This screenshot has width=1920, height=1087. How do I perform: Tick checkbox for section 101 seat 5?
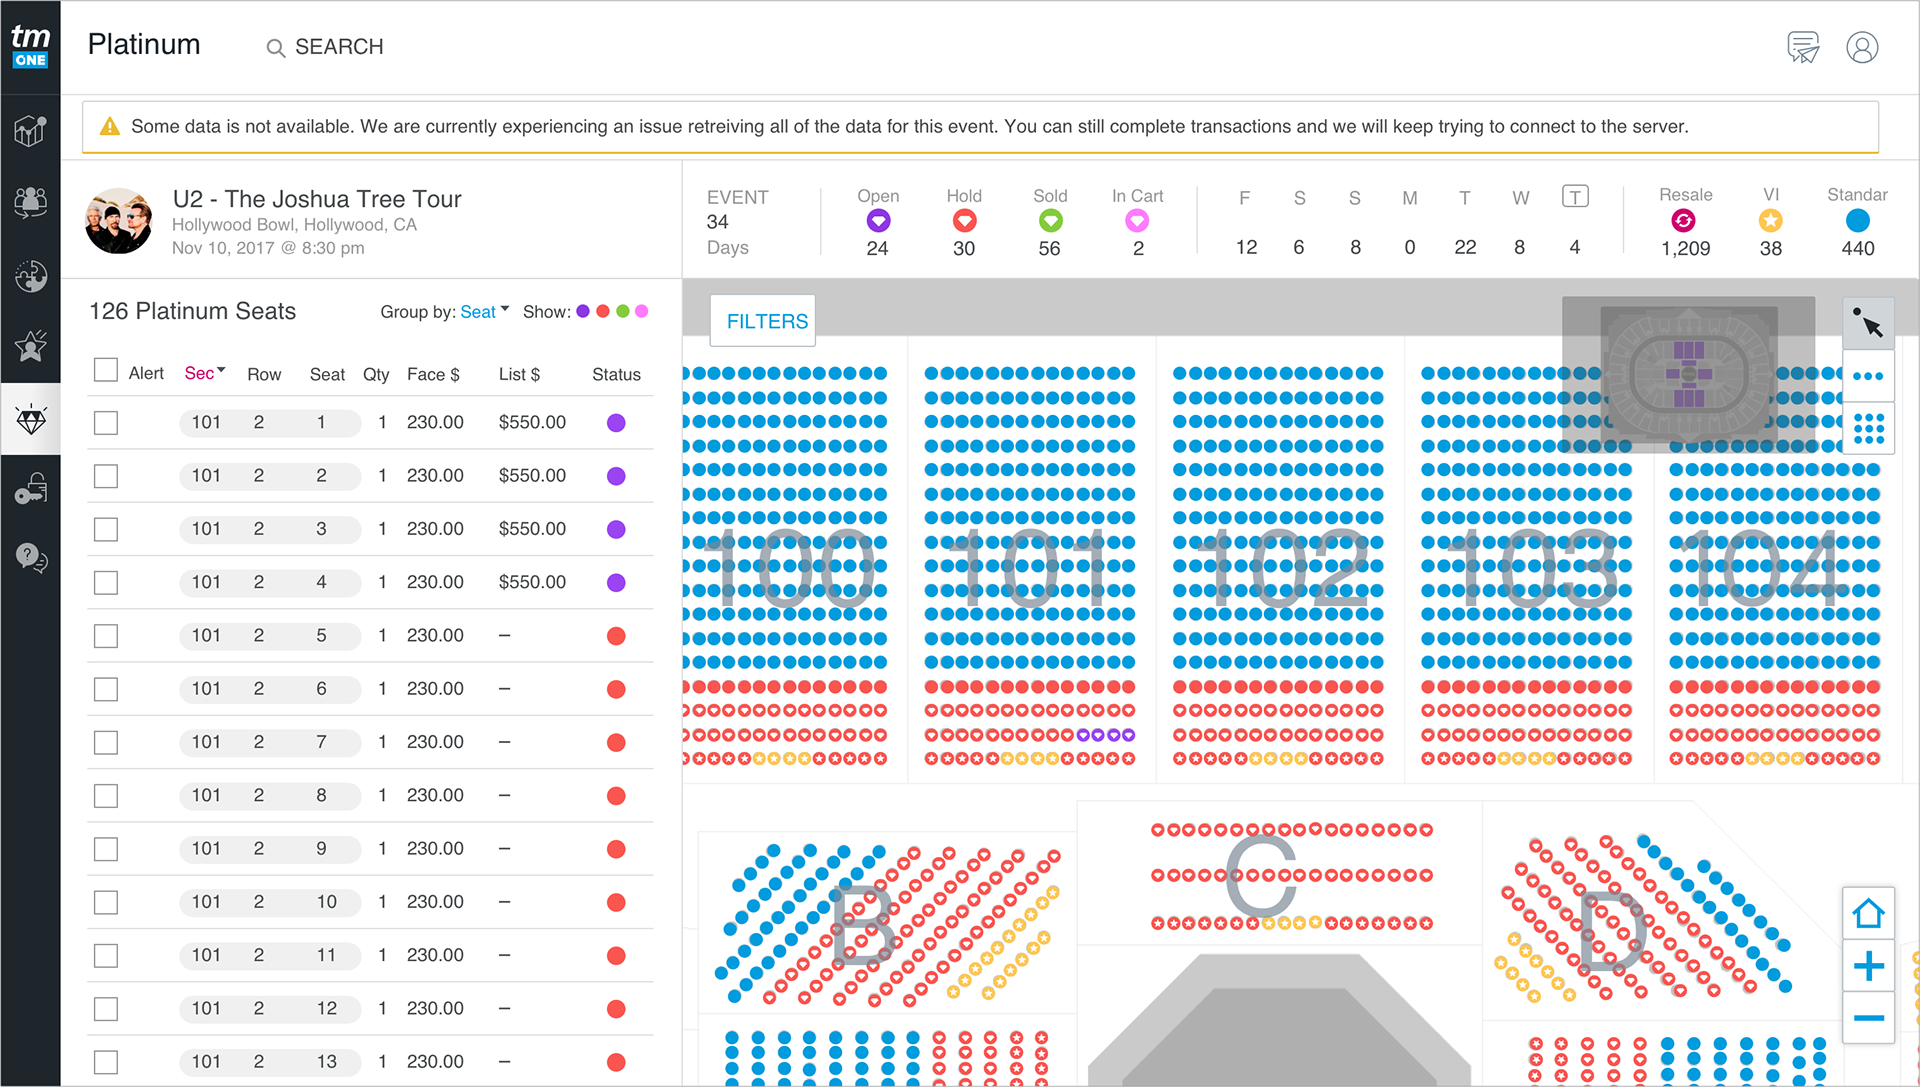tap(106, 636)
